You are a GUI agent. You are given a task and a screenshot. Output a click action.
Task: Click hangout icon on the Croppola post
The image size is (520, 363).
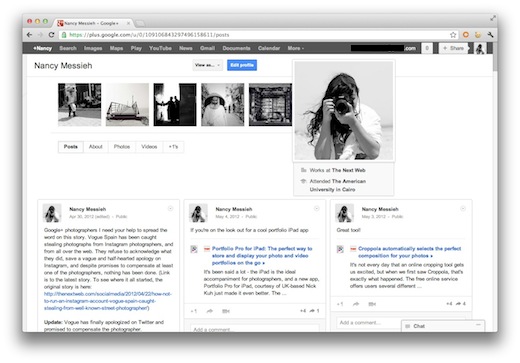pos(372,304)
